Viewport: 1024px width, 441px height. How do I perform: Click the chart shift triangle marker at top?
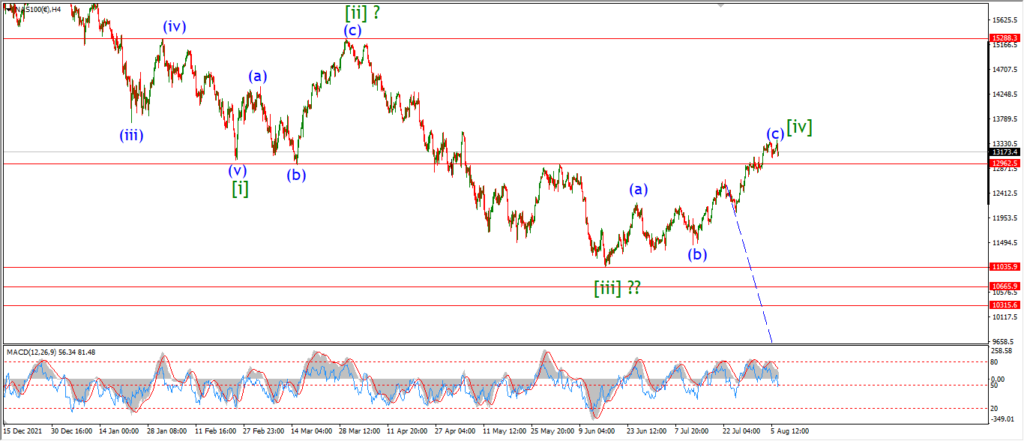point(720,5)
